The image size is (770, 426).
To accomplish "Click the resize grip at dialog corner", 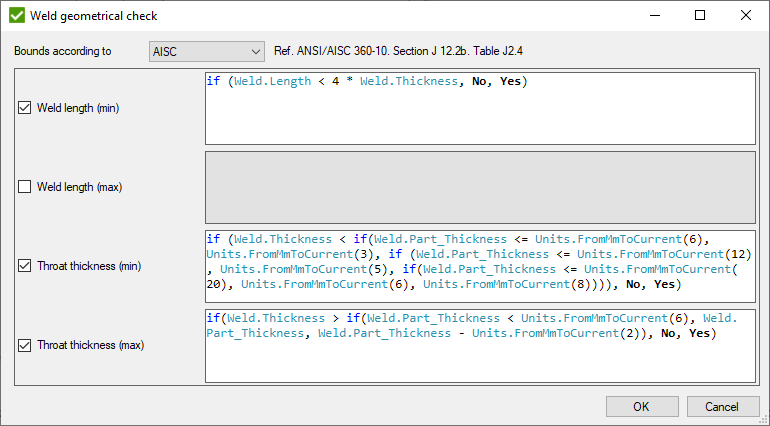I will [764, 420].
